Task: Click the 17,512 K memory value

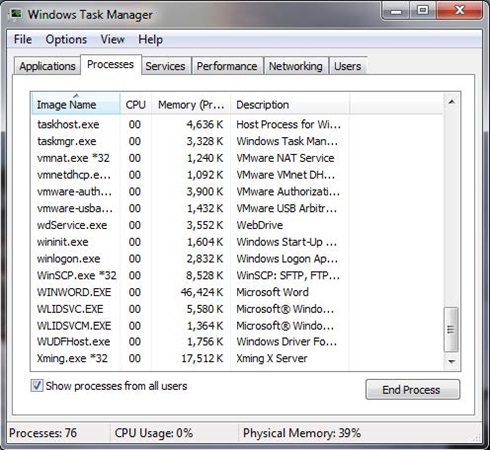Action: (x=202, y=358)
